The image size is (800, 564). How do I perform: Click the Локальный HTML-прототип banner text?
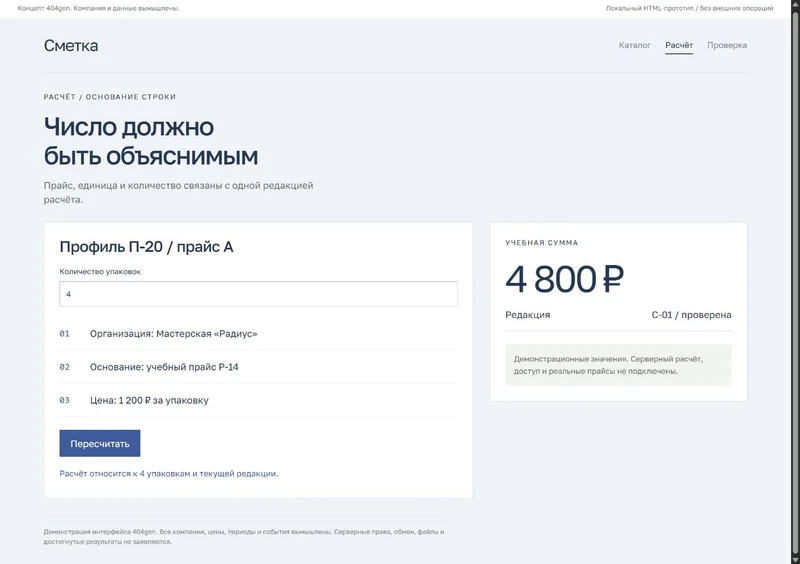690,8
